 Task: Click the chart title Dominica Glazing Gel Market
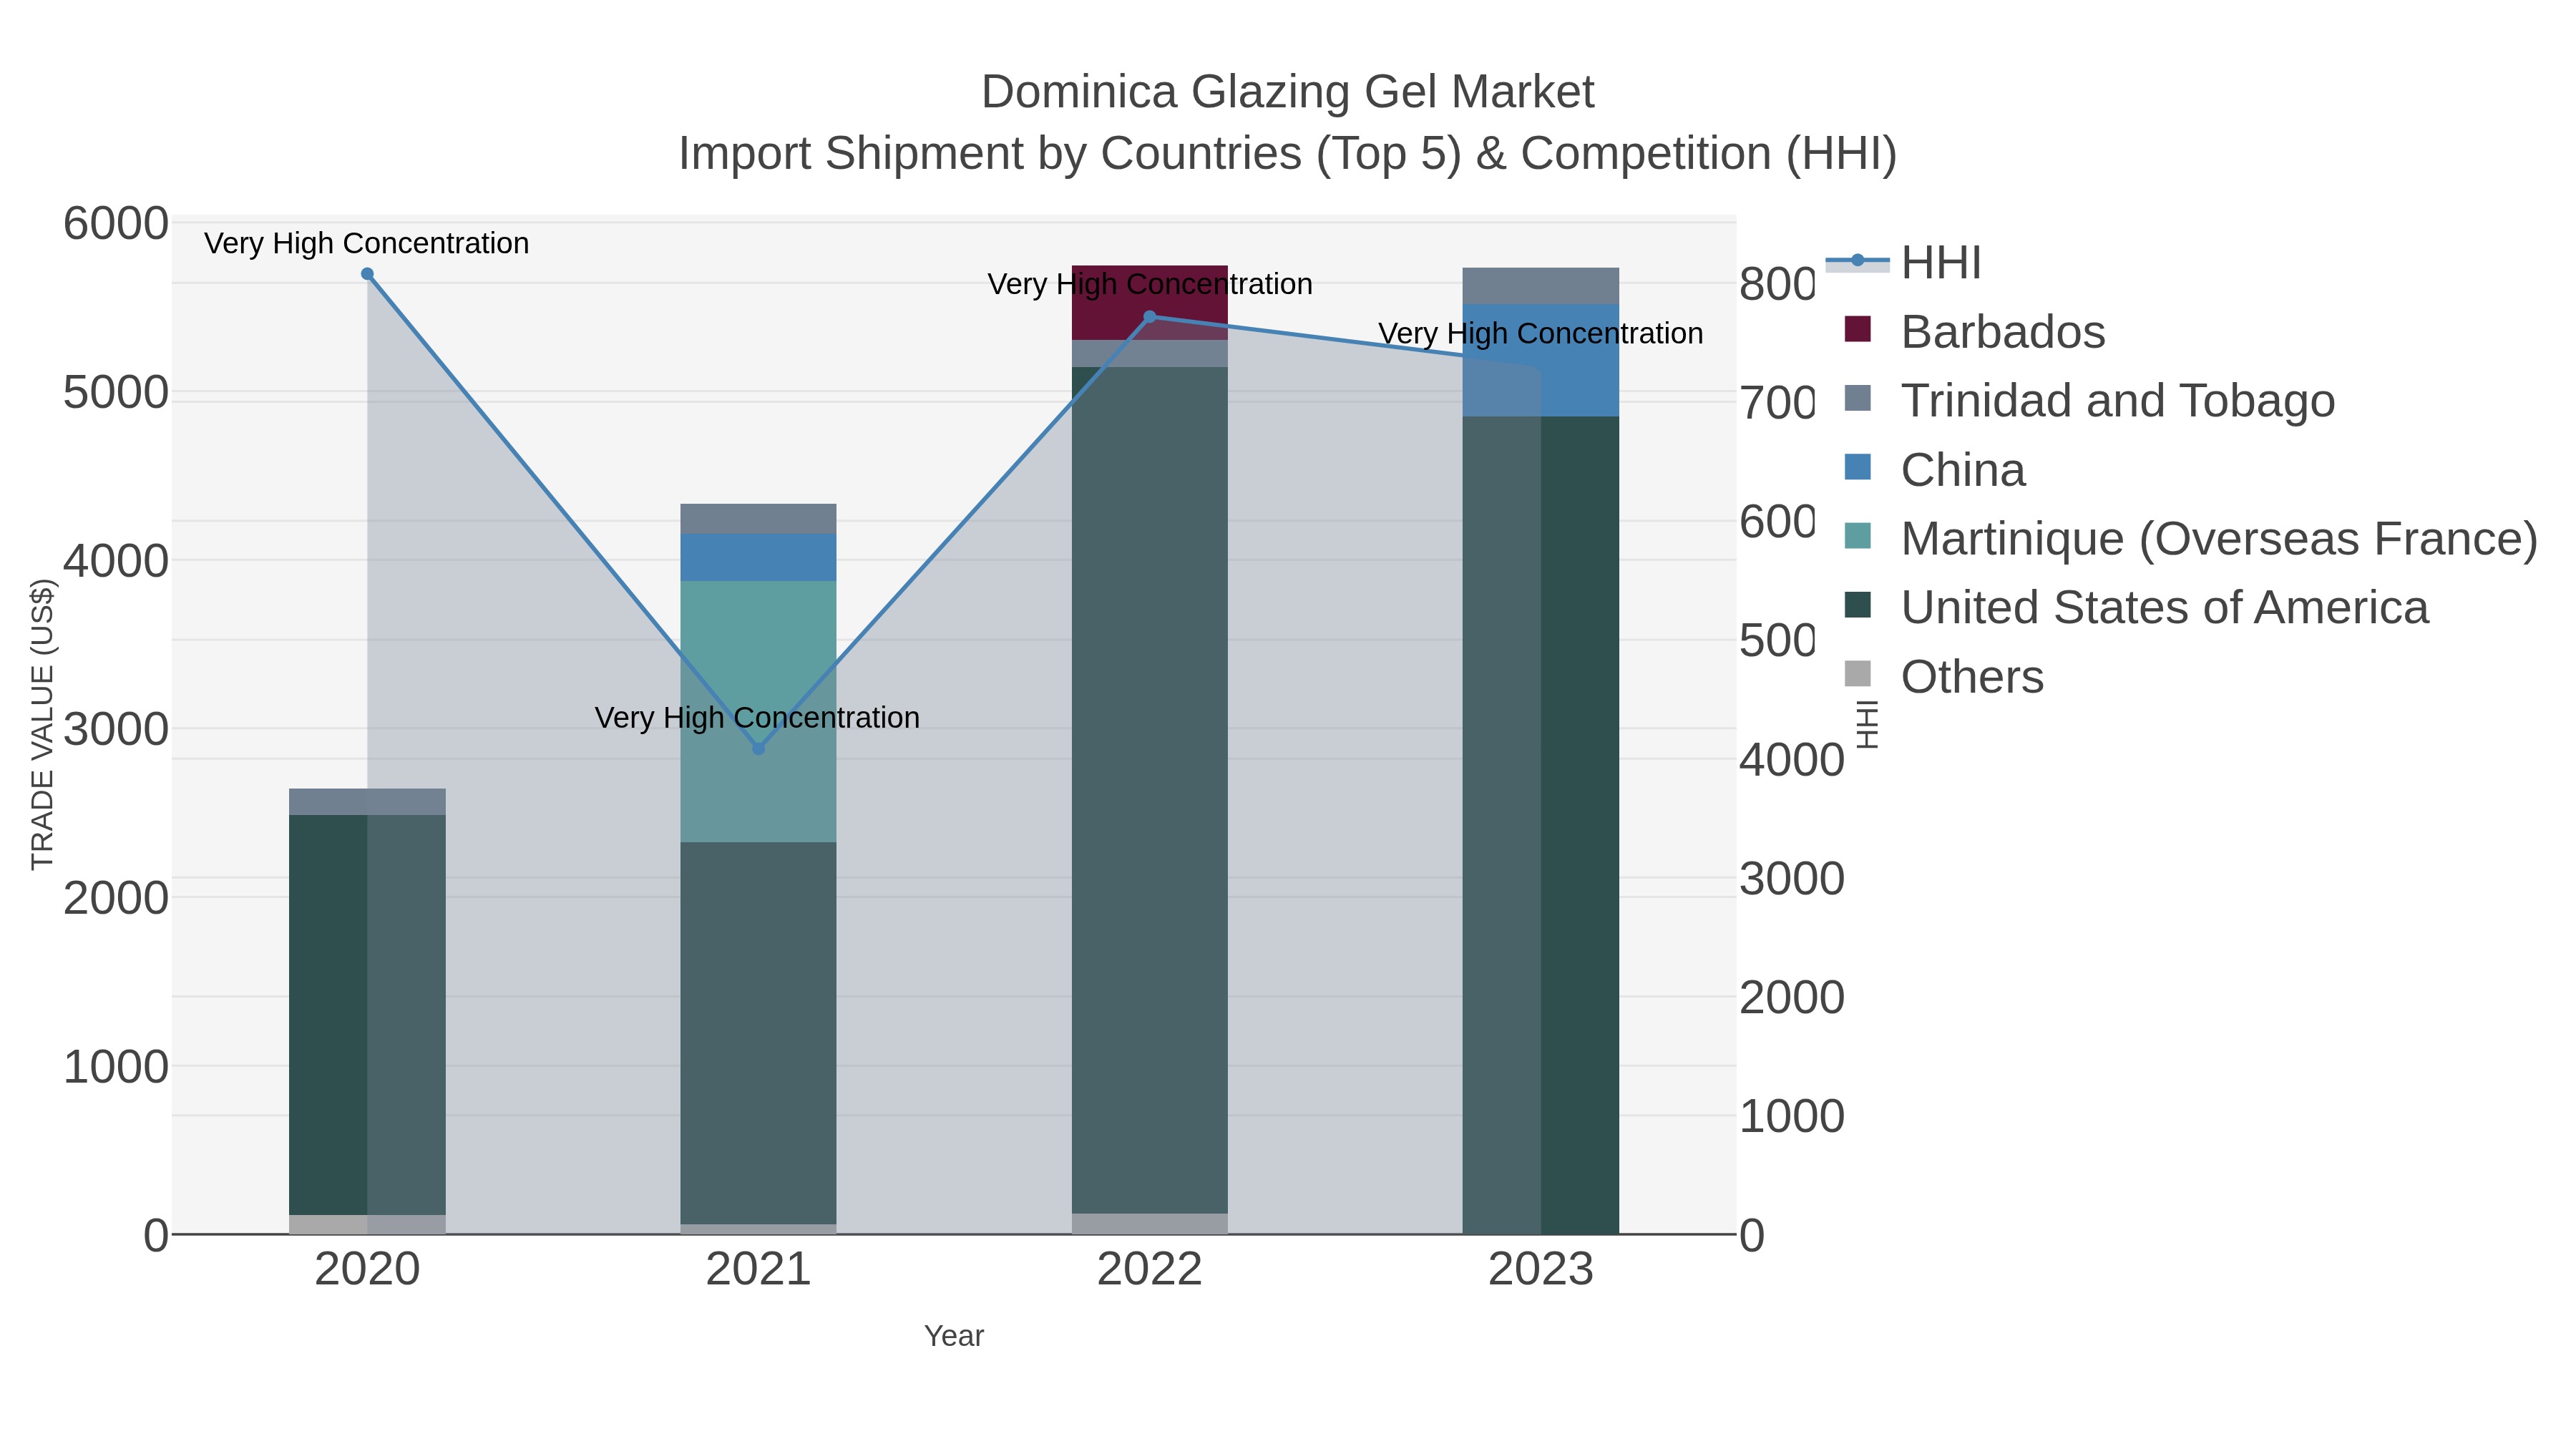[x=1288, y=92]
